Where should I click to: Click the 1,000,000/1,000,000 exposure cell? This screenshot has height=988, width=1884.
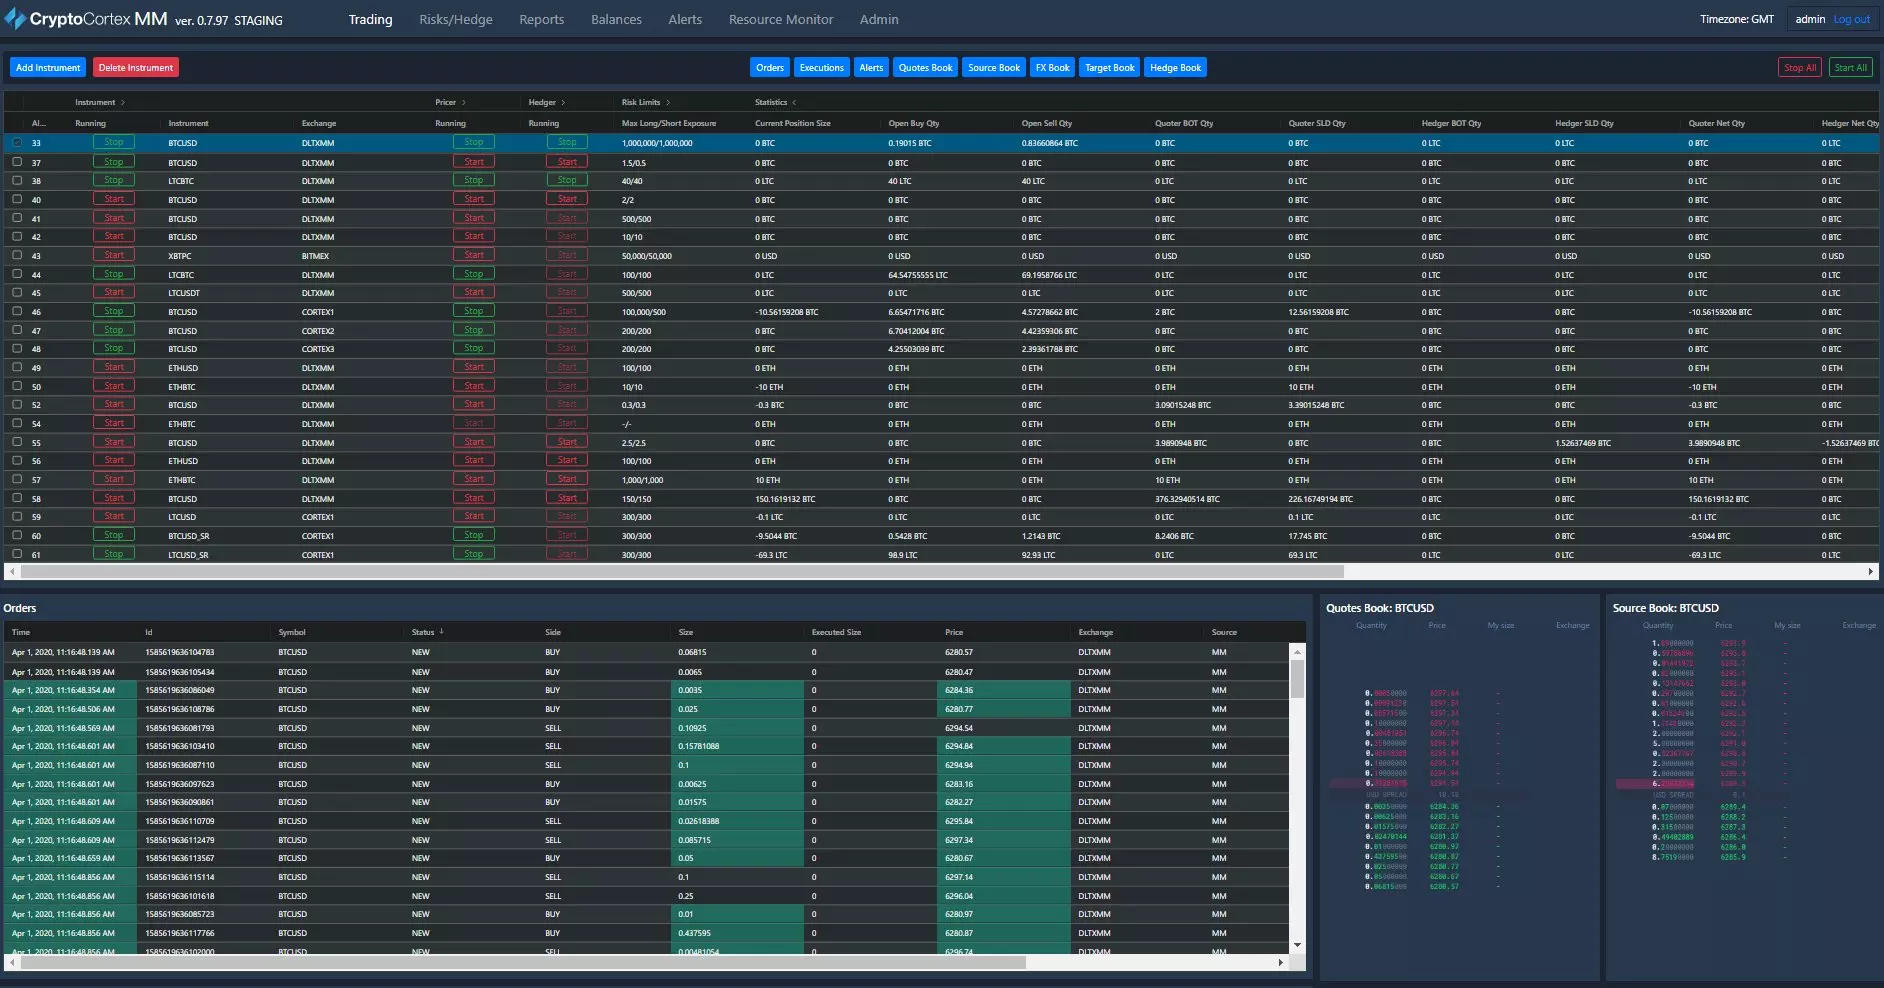657,143
